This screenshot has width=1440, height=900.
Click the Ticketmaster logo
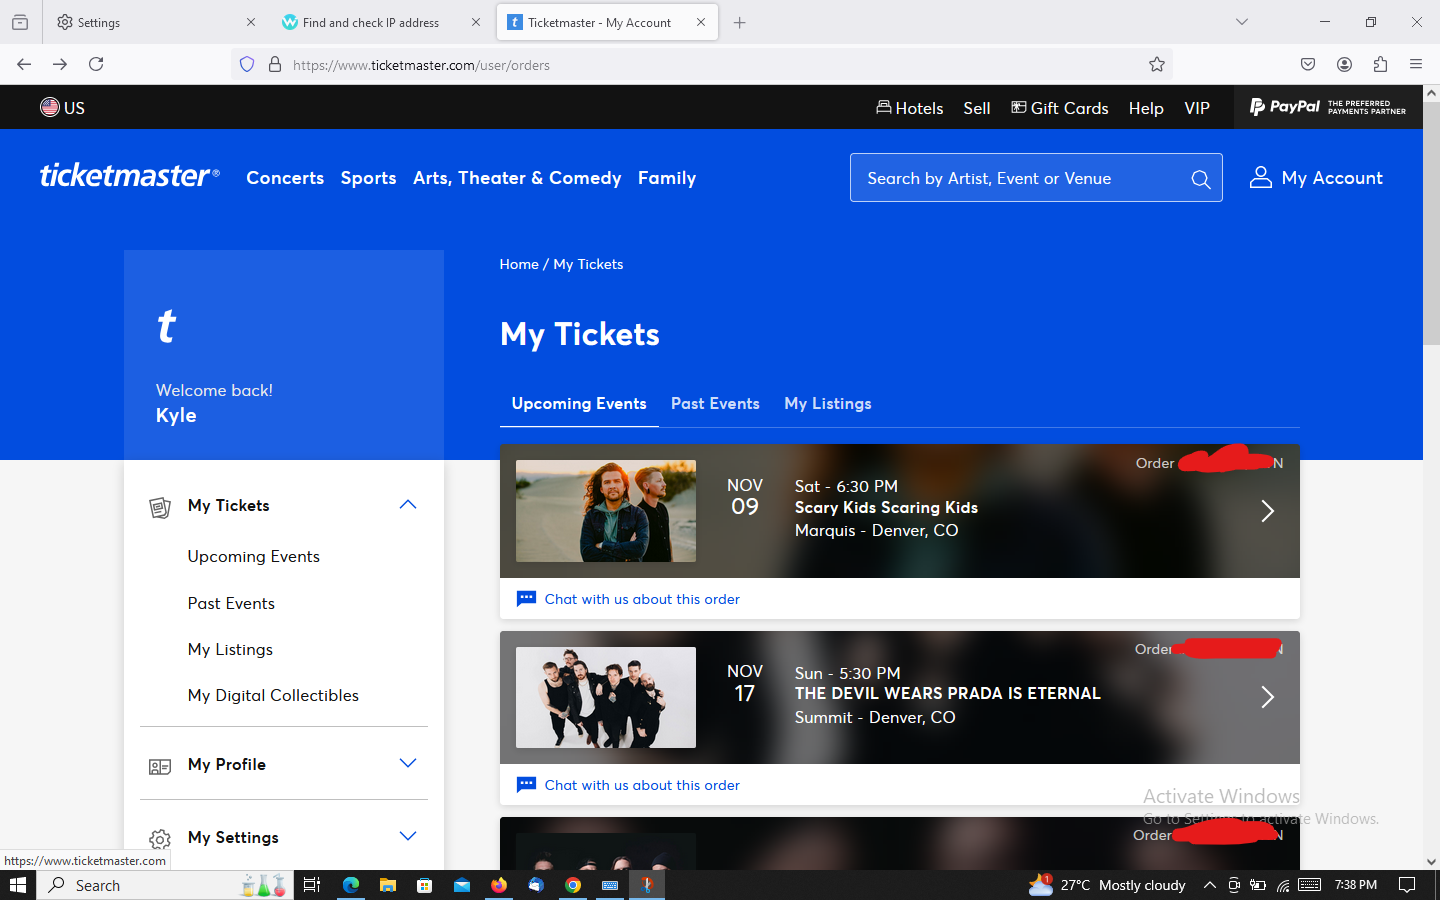click(x=129, y=176)
